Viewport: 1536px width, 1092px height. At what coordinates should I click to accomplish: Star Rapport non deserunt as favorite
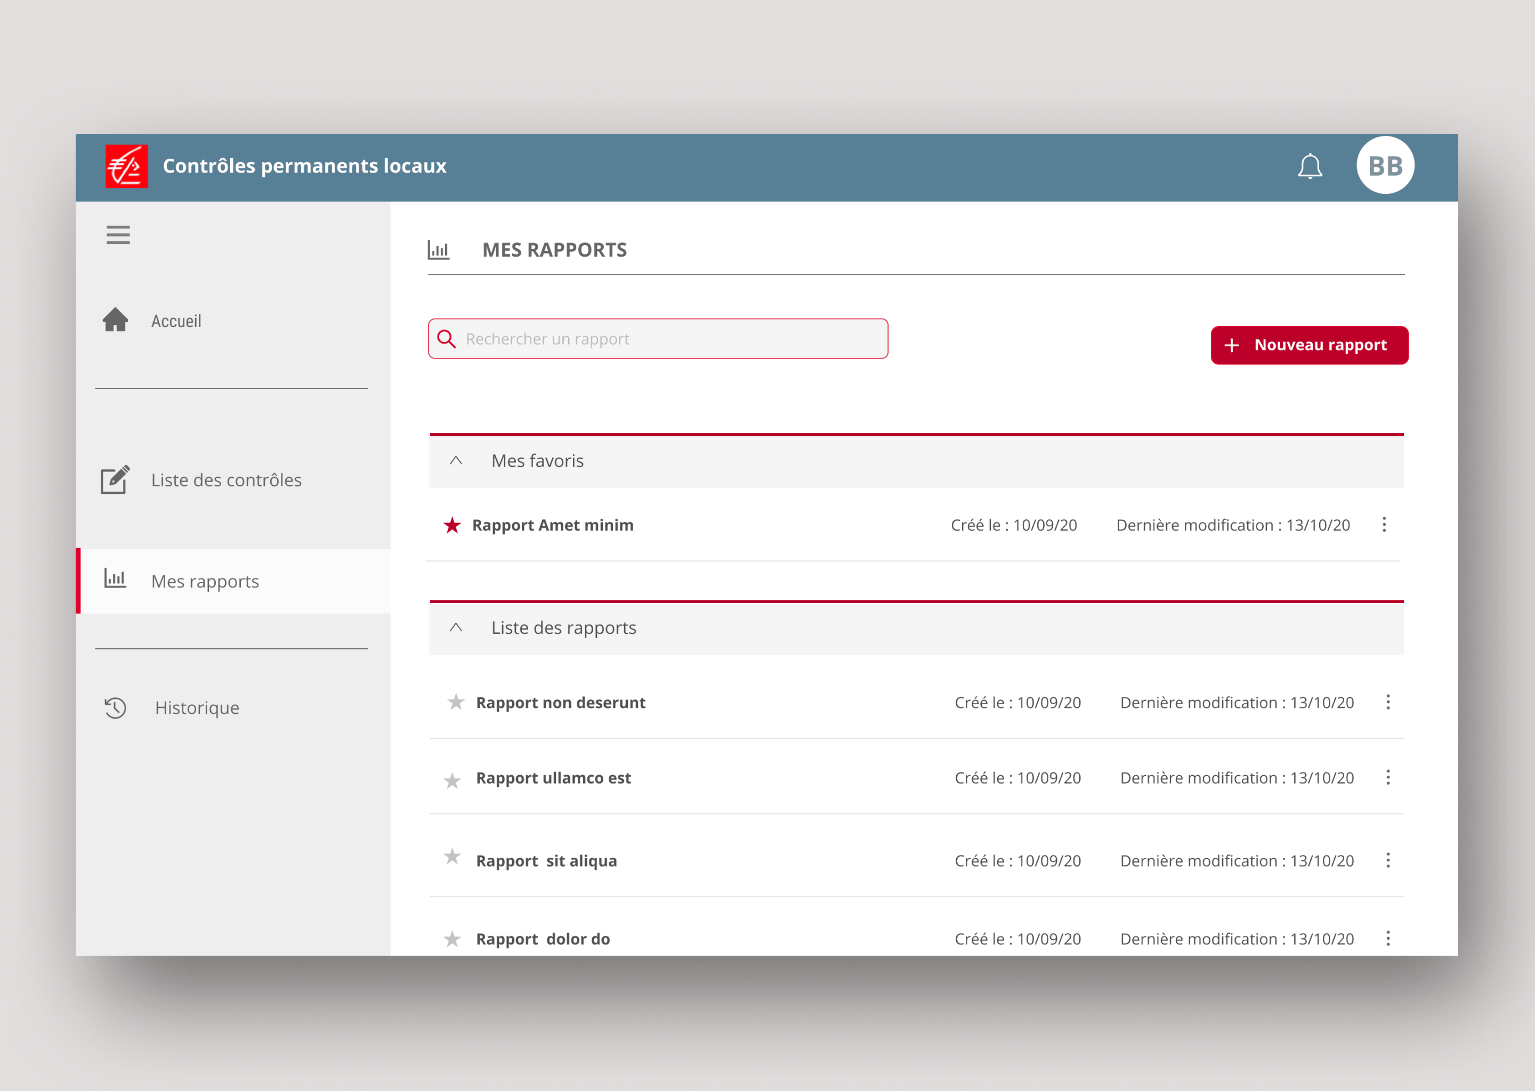[x=456, y=702]
